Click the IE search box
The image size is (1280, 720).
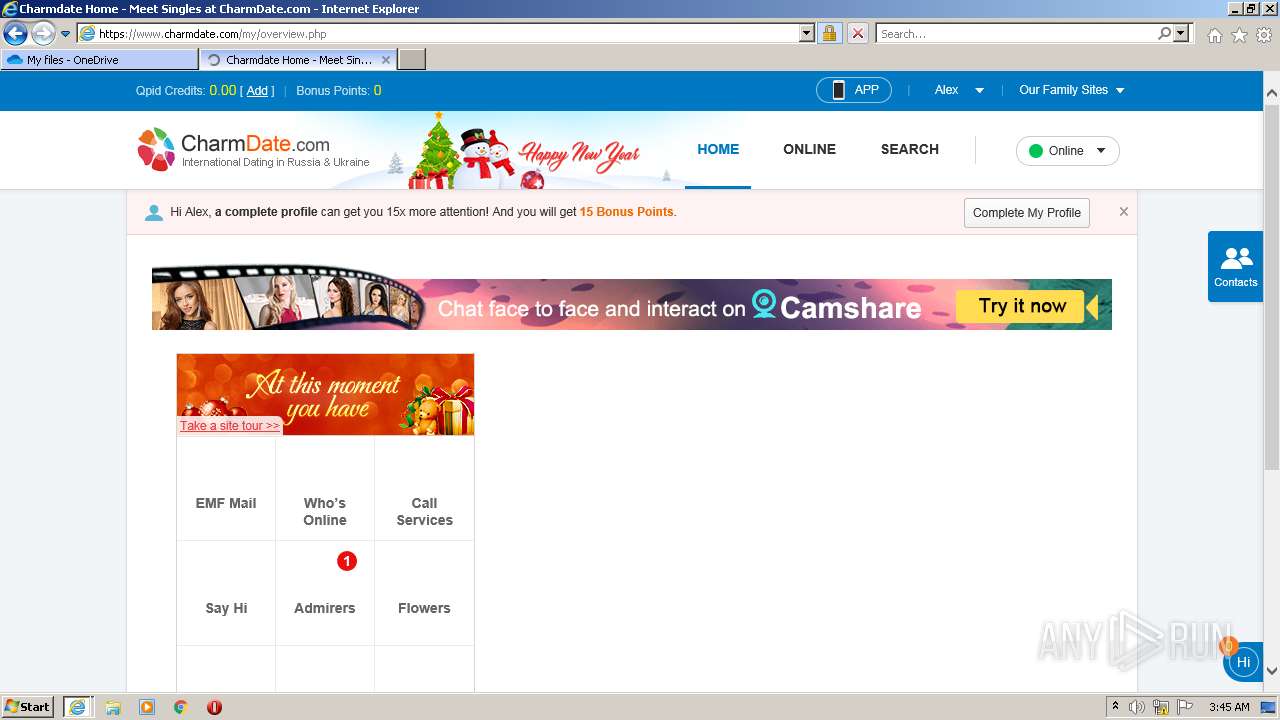pos(1016,34)
